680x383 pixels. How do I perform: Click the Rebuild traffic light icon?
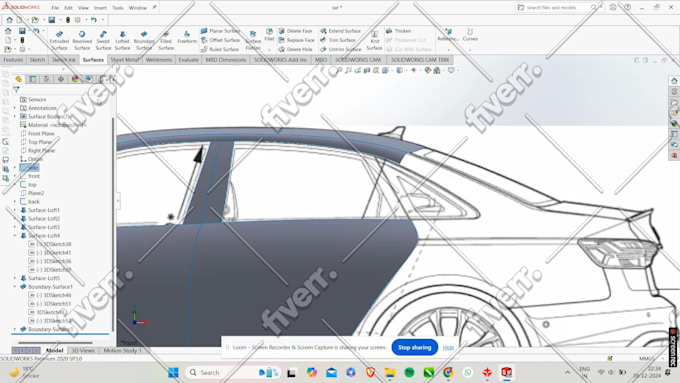point(68,20)
